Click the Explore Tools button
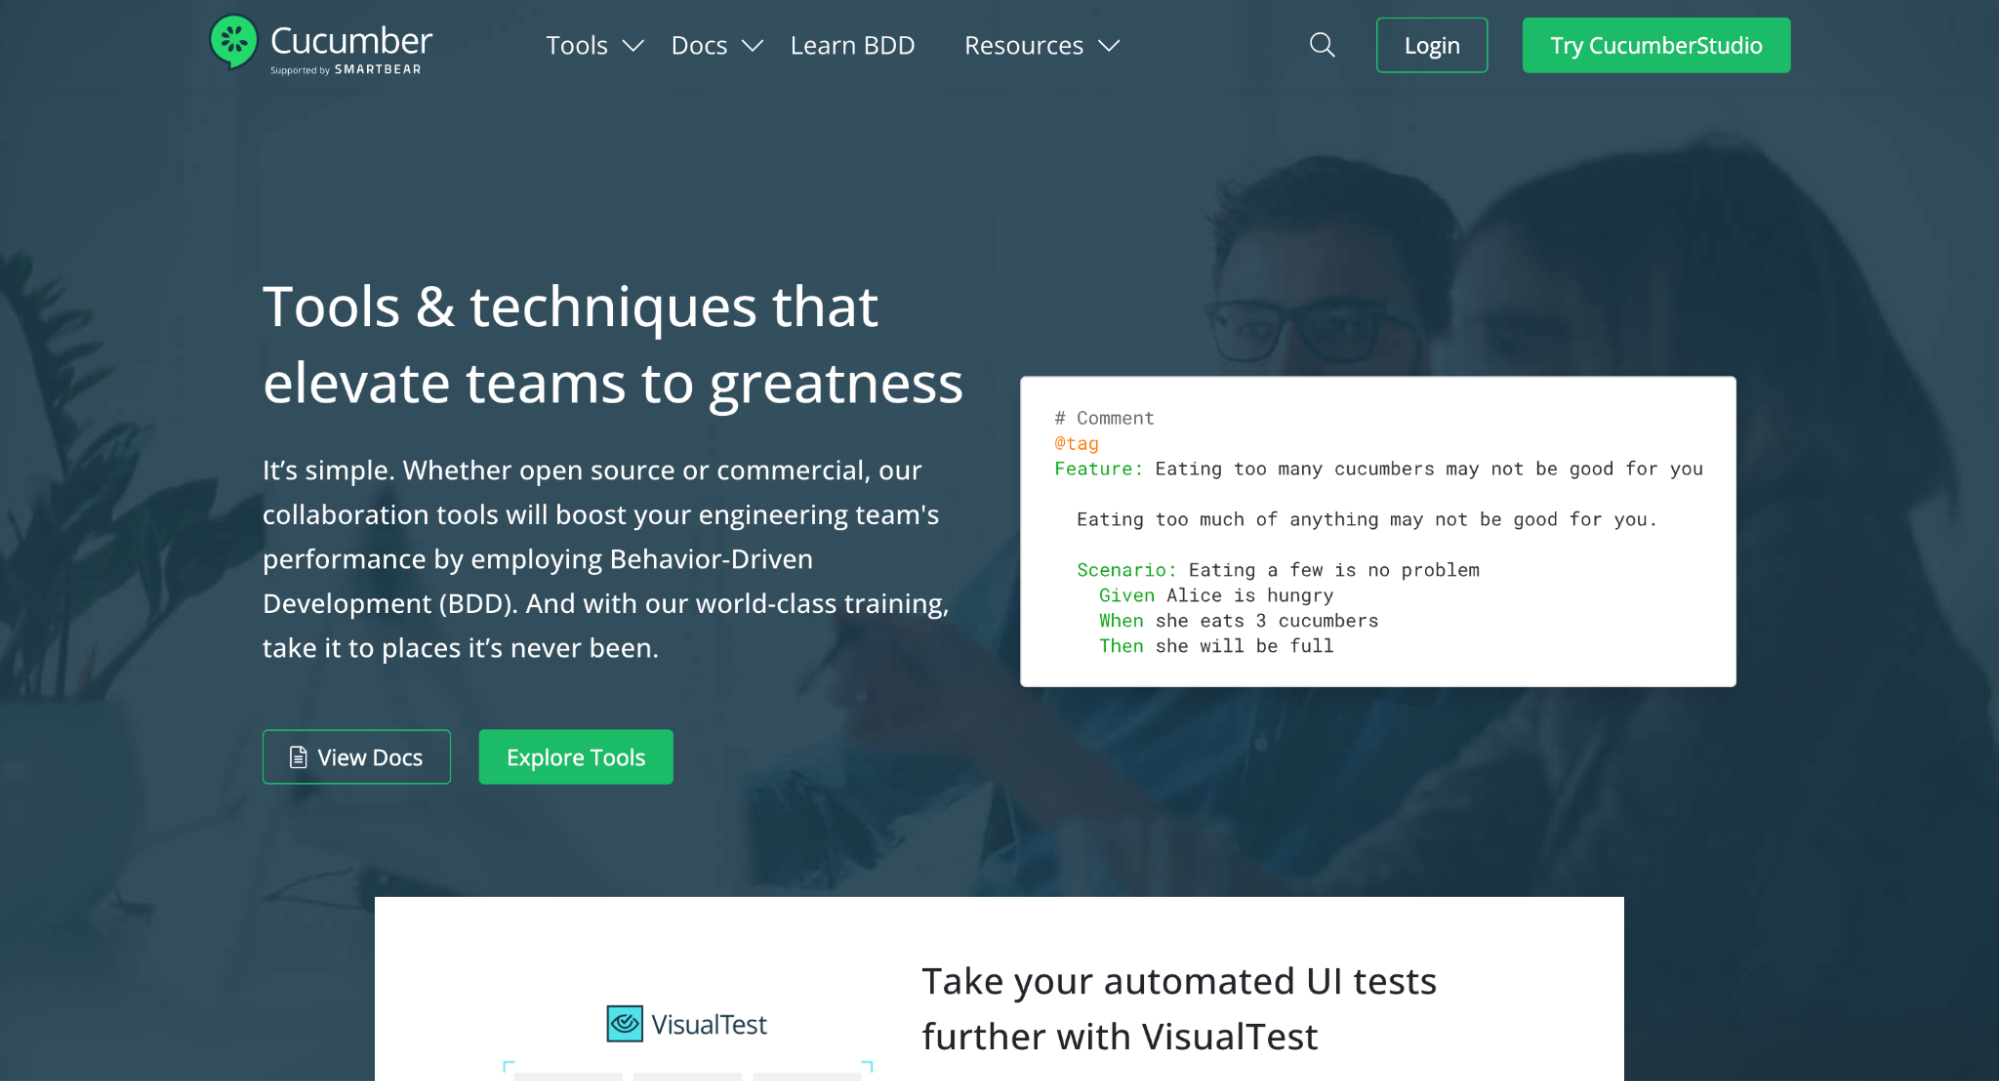Image resolution: width=1999 pixels, height=1082 pixels. pos(576,757)
